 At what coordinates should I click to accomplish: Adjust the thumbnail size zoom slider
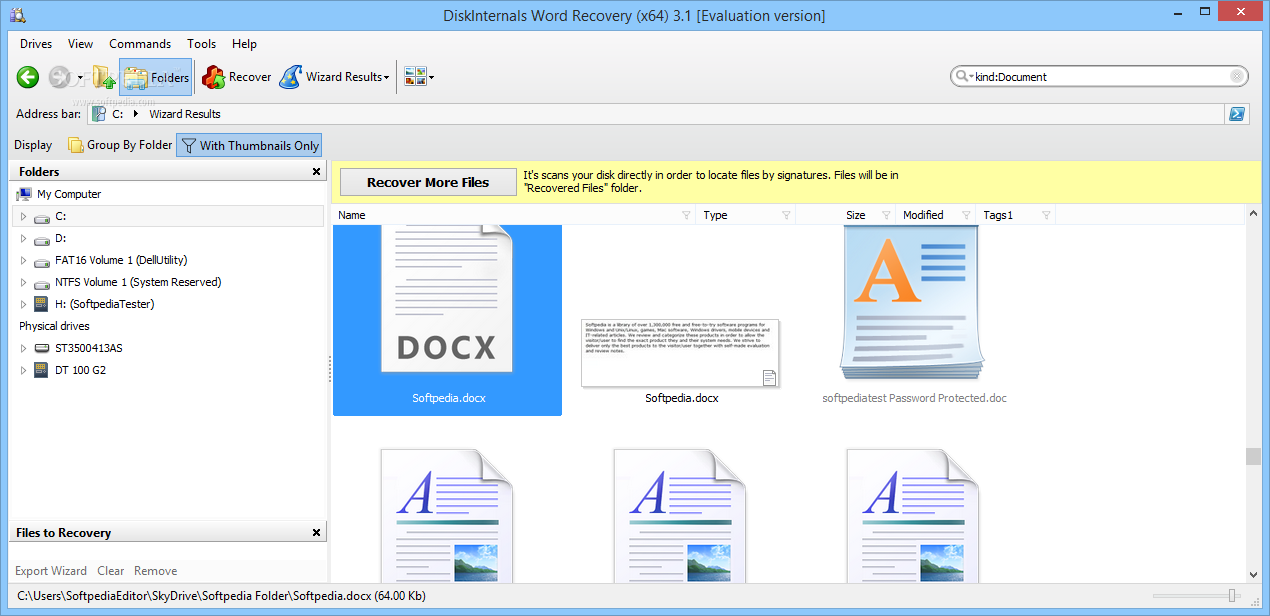[x=1233, y=596]
